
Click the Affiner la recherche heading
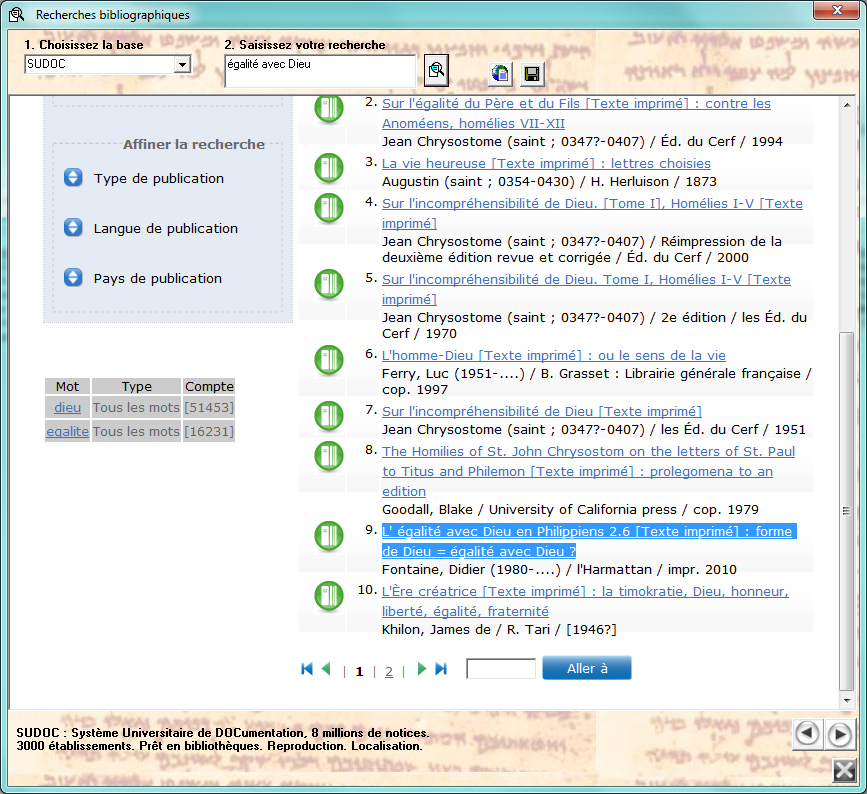click(194, 144)
